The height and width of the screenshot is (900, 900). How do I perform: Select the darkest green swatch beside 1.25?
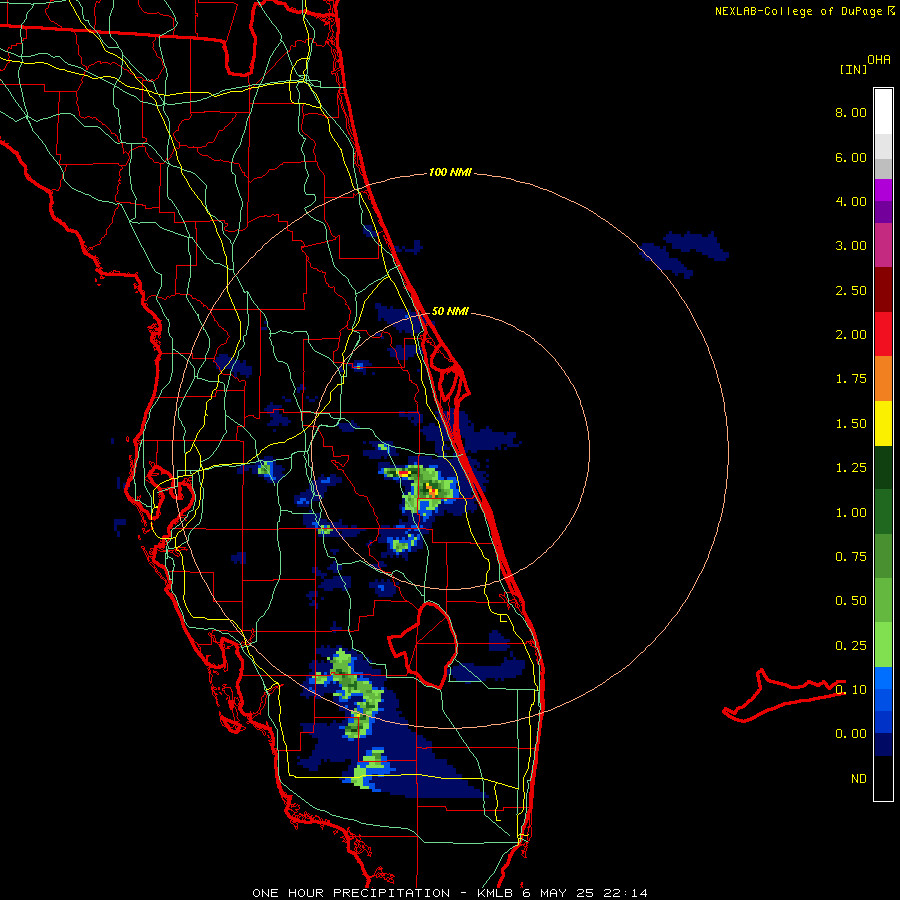[883, 467]
